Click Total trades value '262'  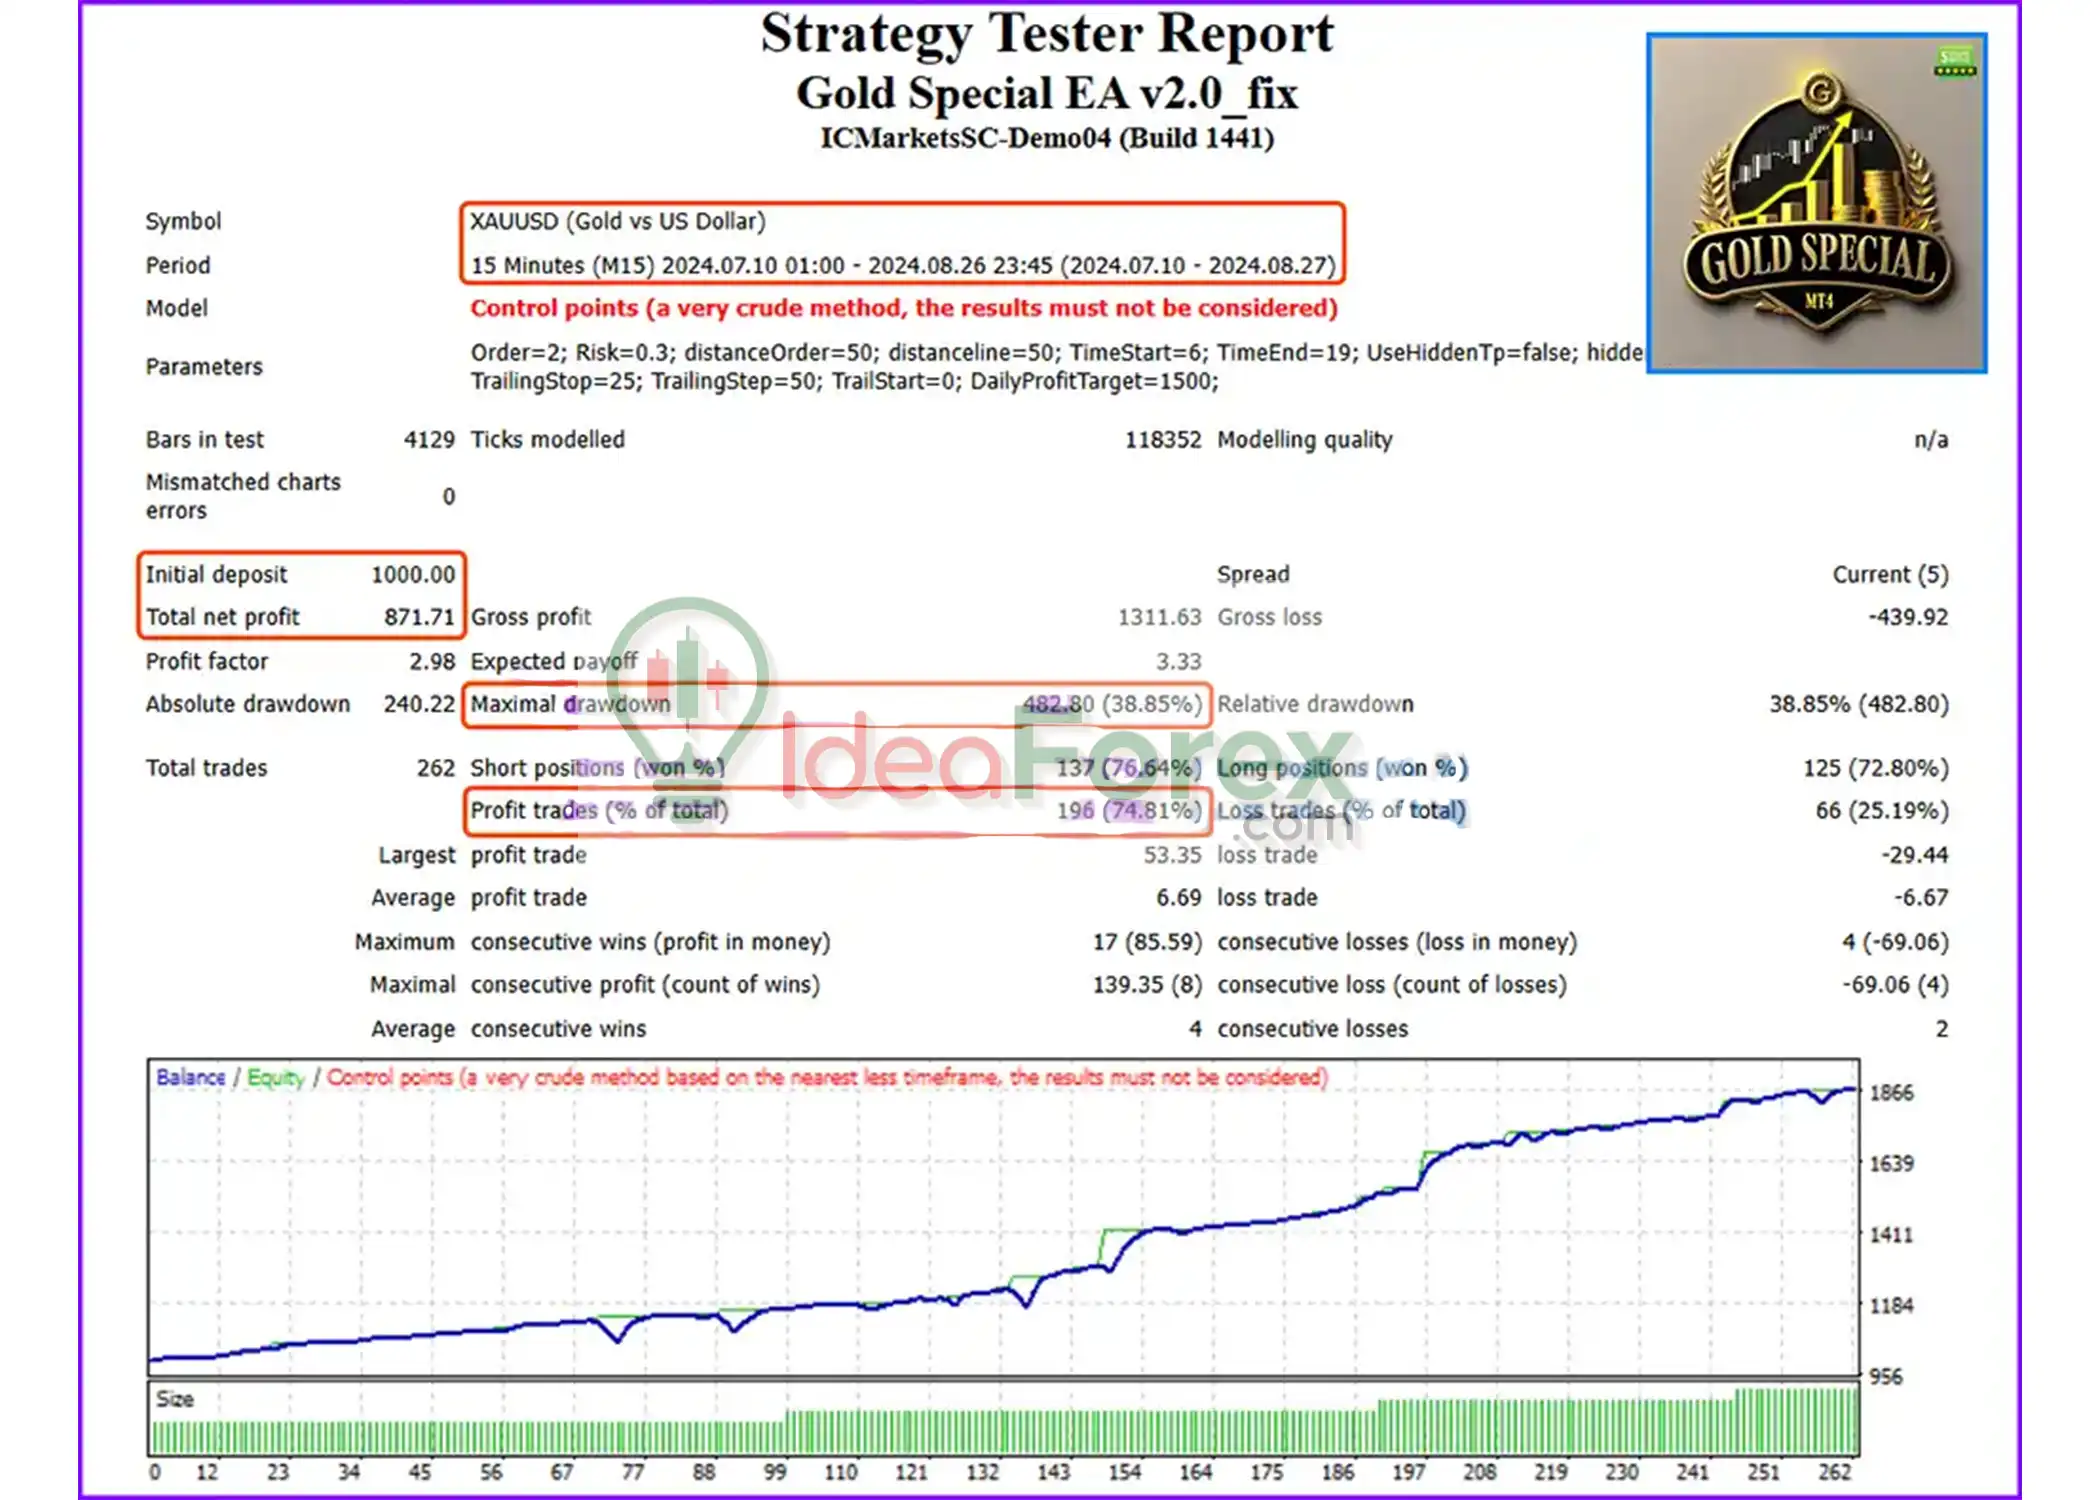(x=436, y=768)
